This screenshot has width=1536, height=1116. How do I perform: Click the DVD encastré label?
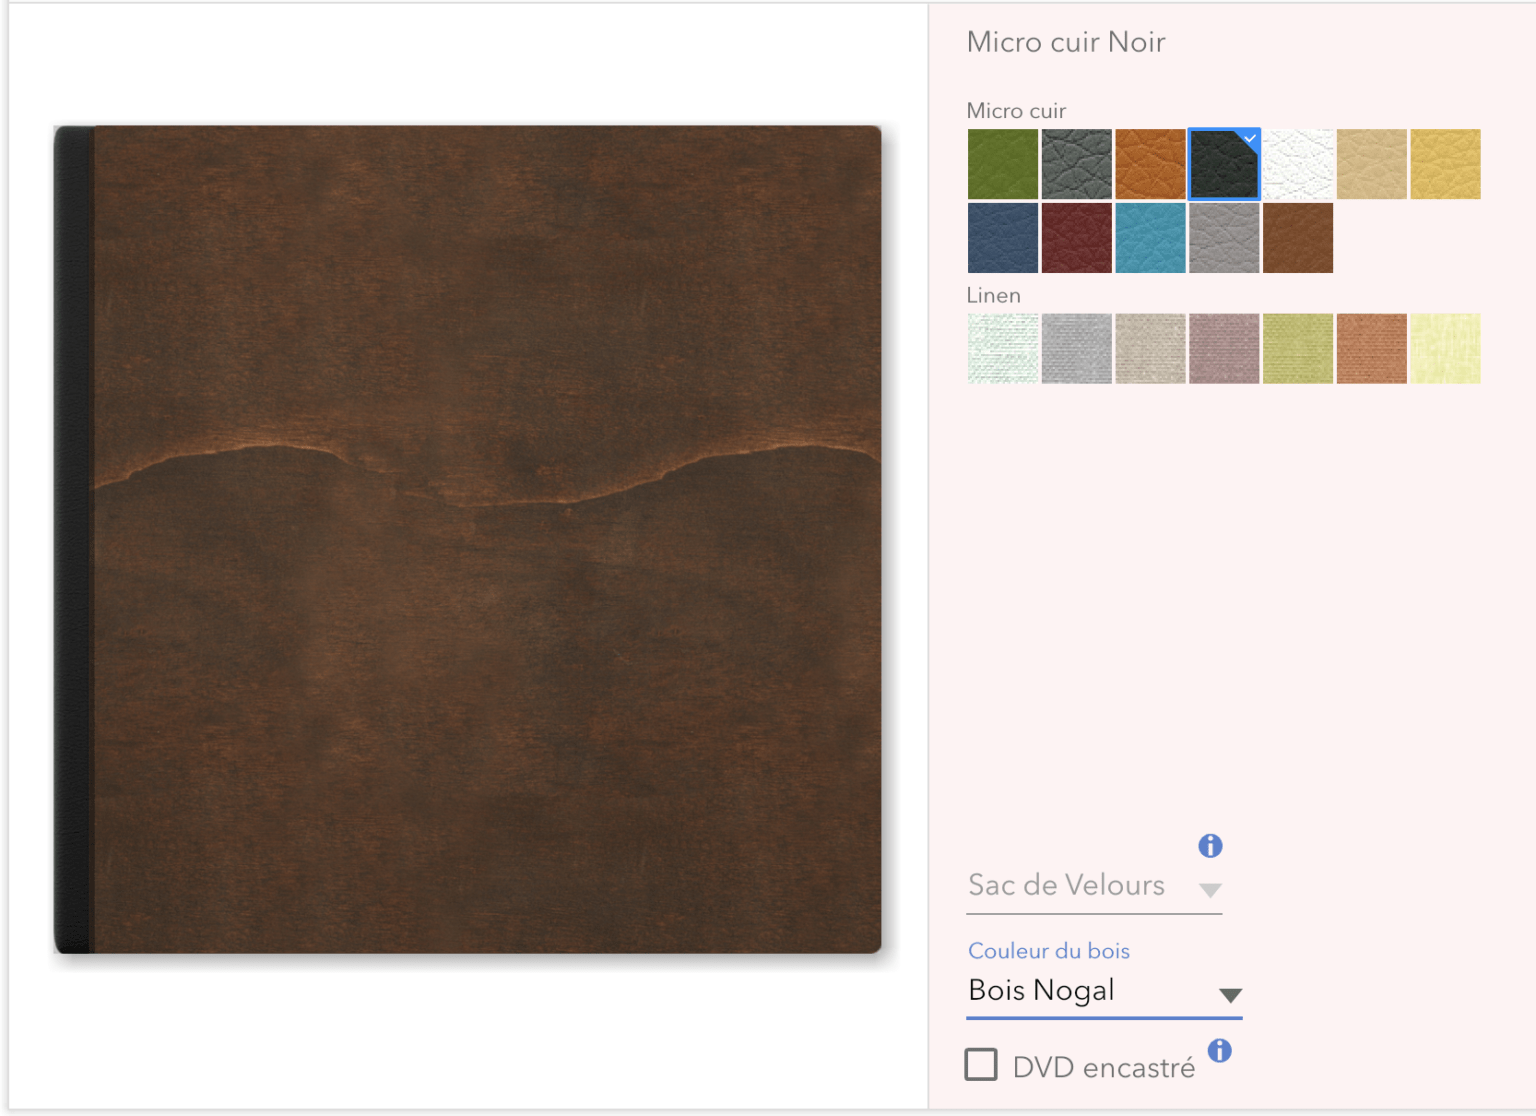(1104, 1068)
